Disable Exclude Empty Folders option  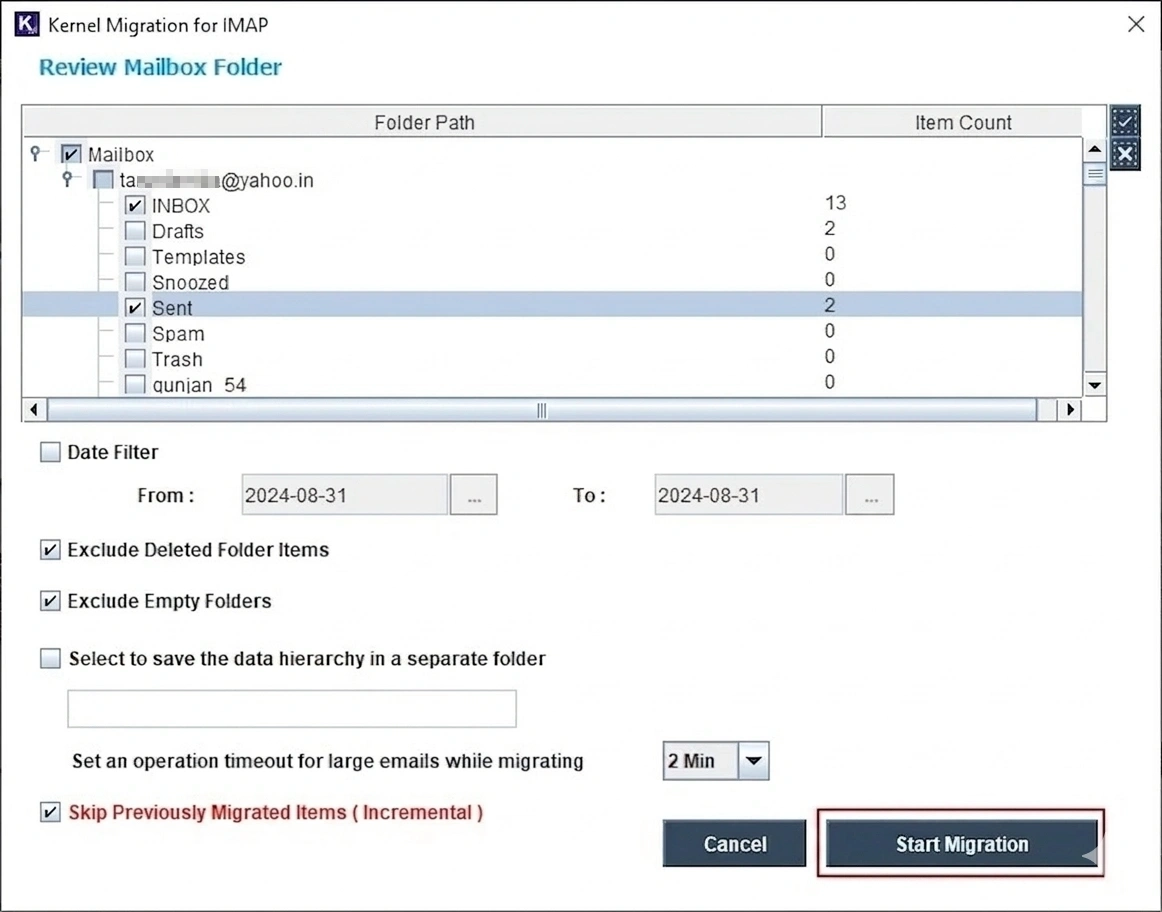click(x=50, y=602)
